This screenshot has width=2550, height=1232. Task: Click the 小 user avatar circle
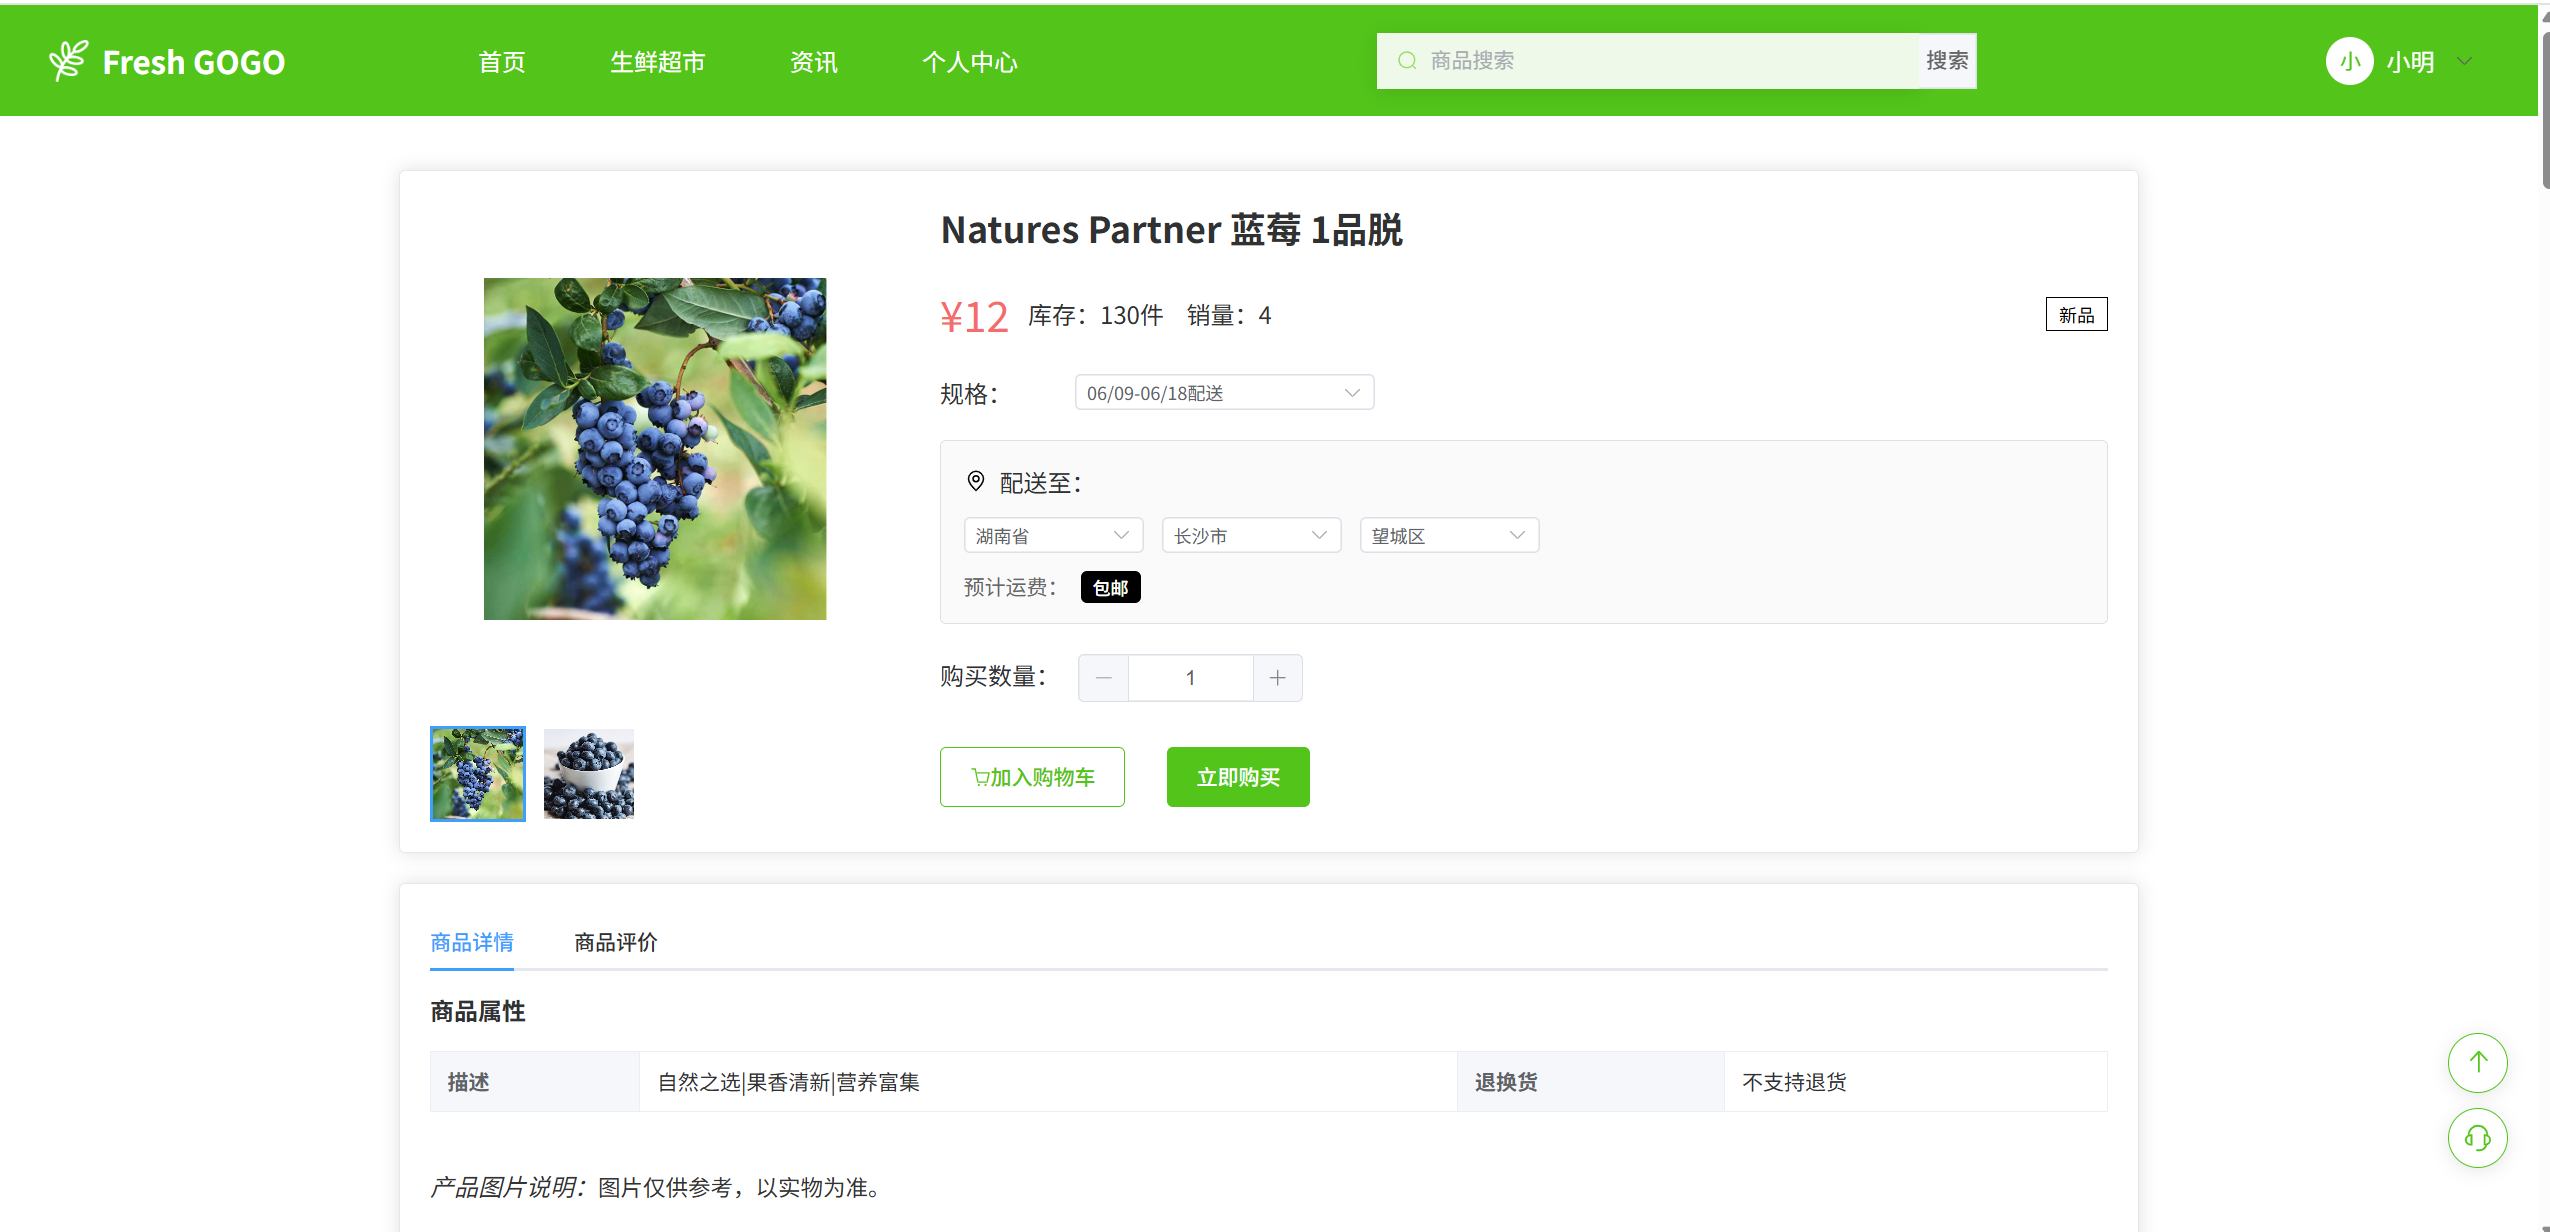pos(2349,62)
